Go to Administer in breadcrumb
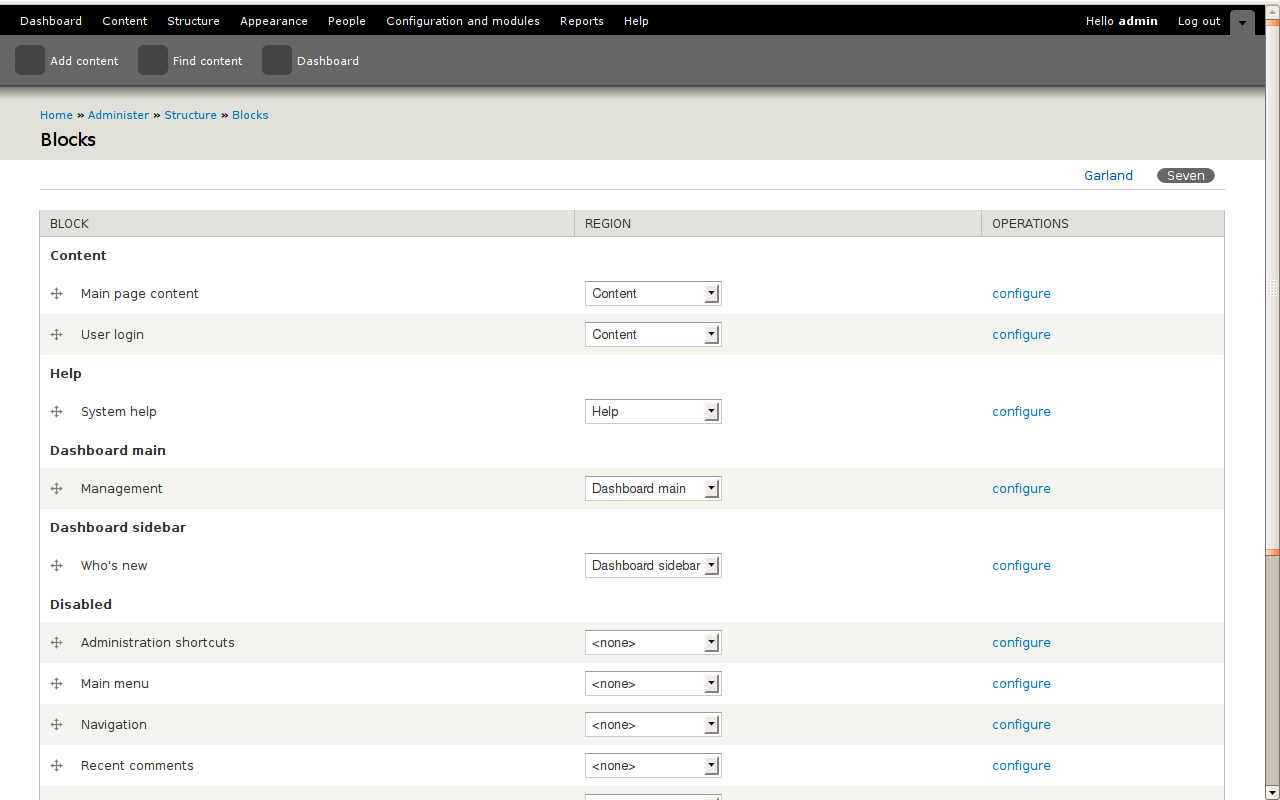 (118, 115)
